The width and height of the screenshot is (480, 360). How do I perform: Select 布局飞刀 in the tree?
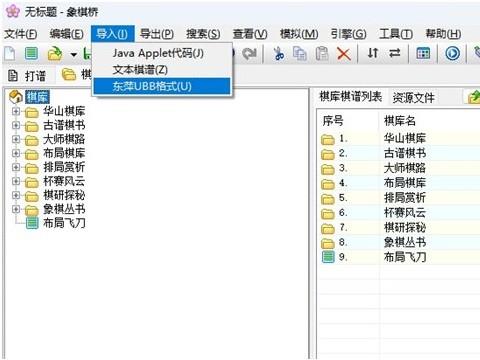click(x=64, y=223)
